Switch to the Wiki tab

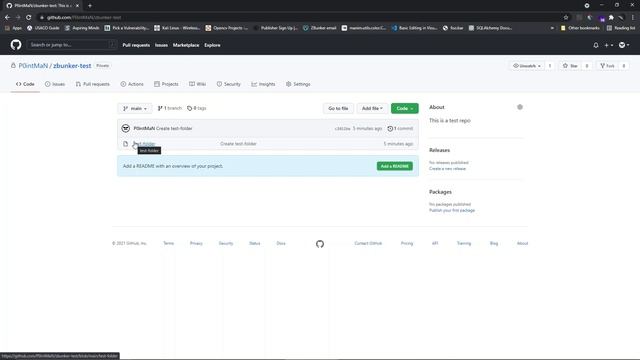pyautogui.click(x=198, y=84)
